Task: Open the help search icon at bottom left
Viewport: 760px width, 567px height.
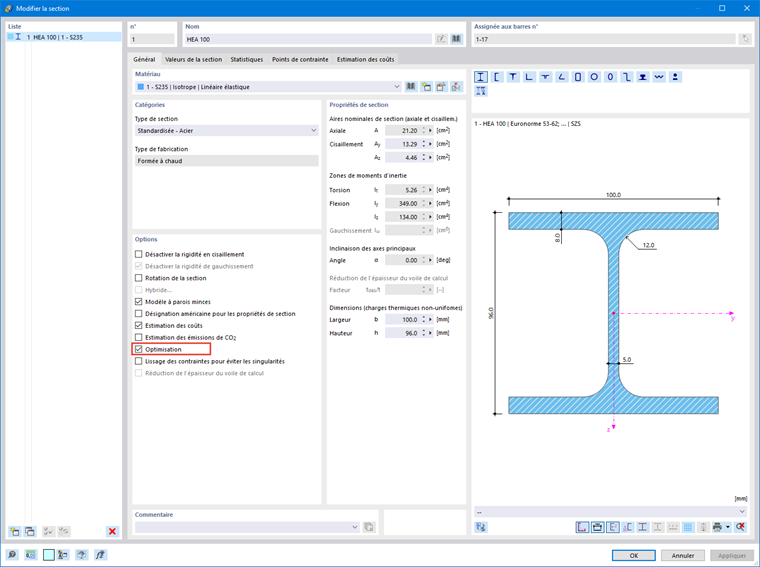Action: click(x=12, y=554)
